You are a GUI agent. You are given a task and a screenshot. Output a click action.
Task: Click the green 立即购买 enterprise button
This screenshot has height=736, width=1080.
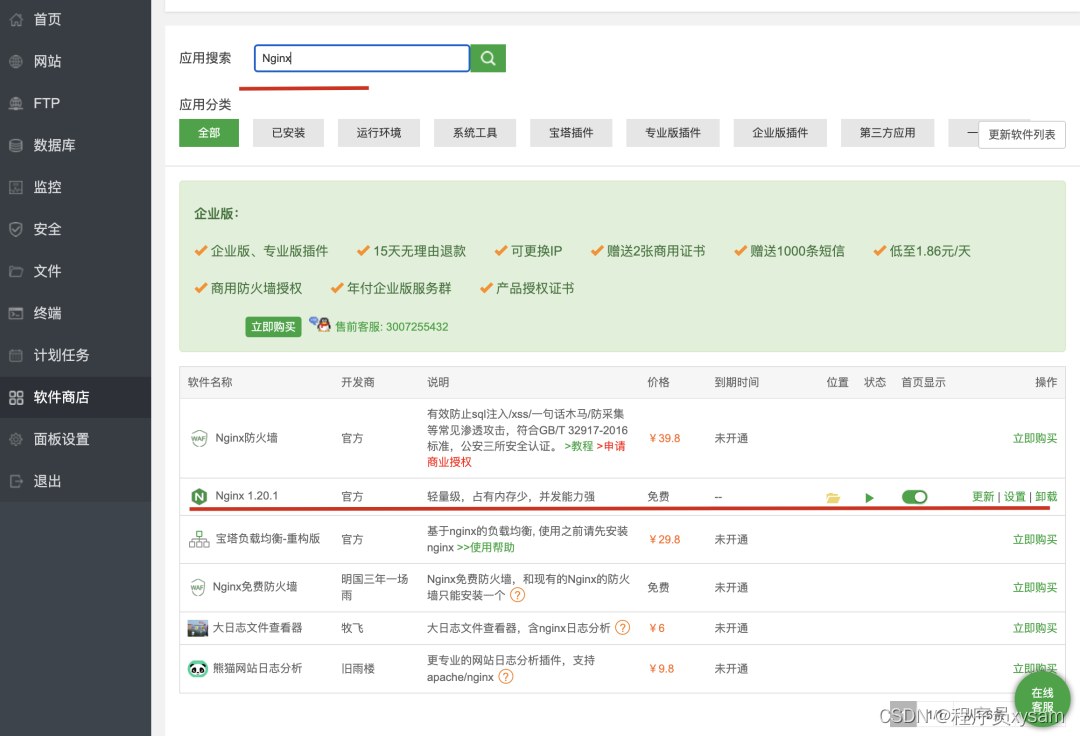coord(273,327)
